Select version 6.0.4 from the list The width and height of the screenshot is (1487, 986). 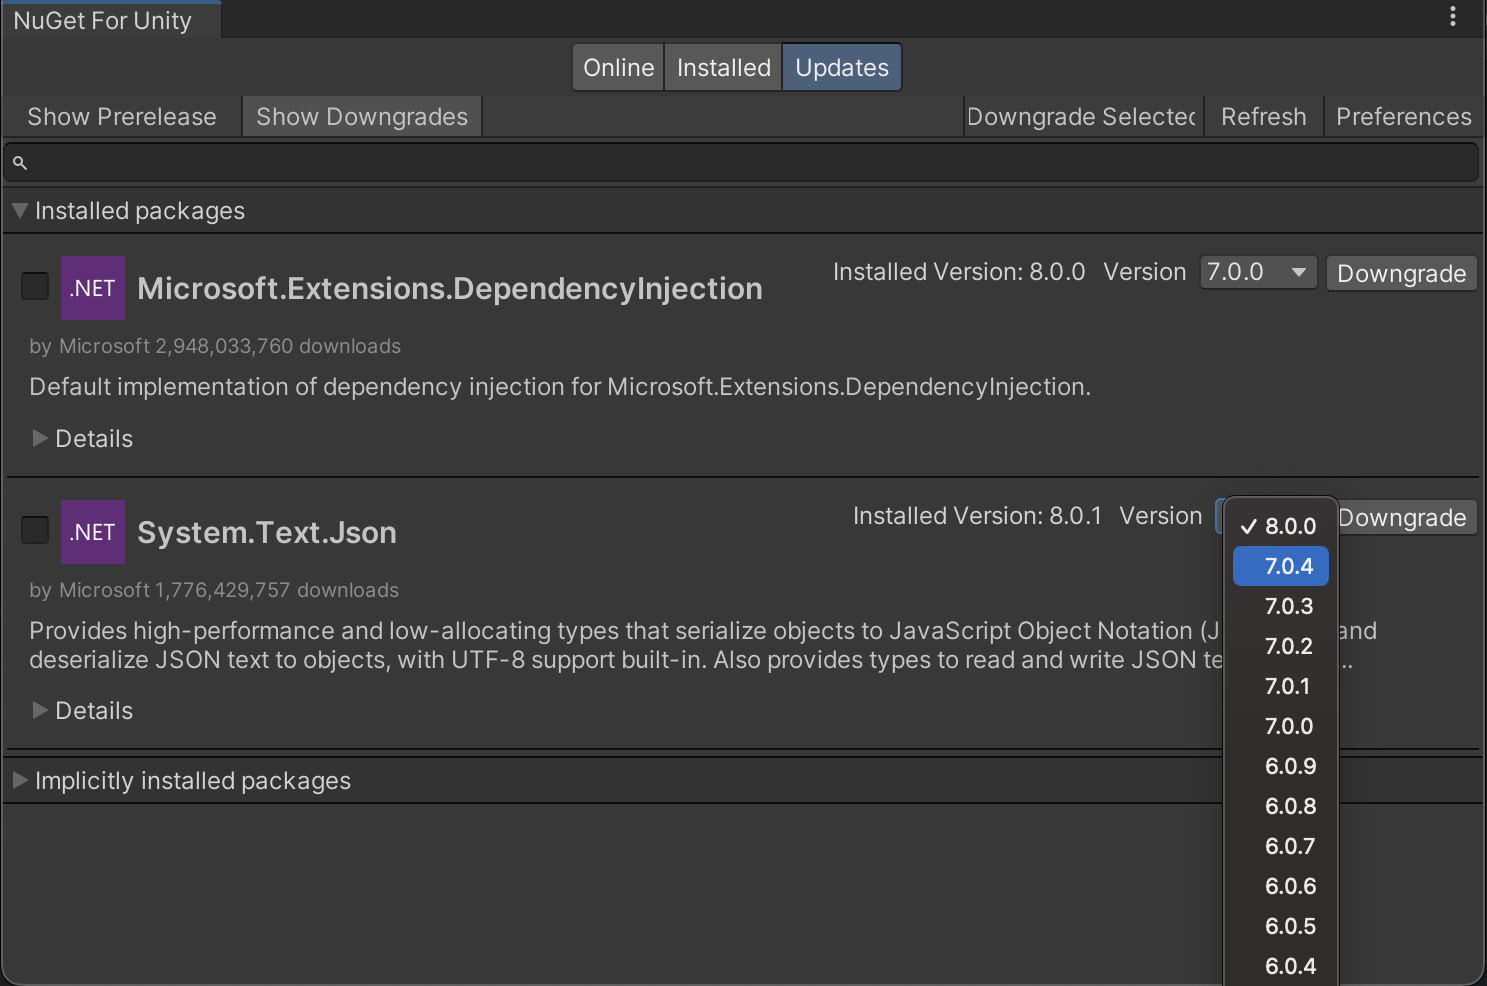tap(1281, 966)
